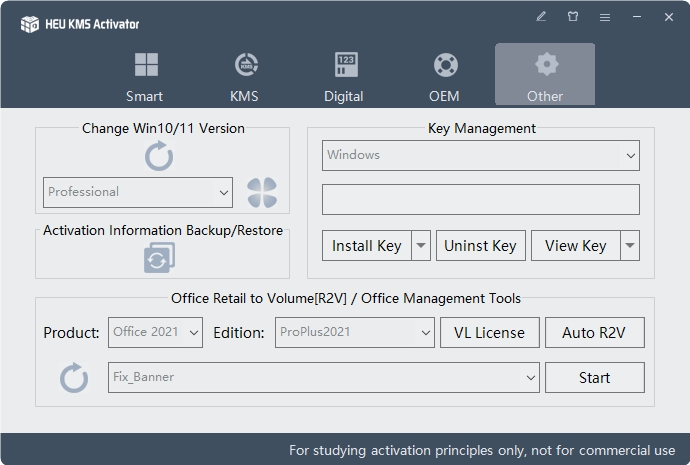Minimize the HEU KMS Activator window
The width and height of the screenshot is (690, 465).
click(x=637, y=17)
